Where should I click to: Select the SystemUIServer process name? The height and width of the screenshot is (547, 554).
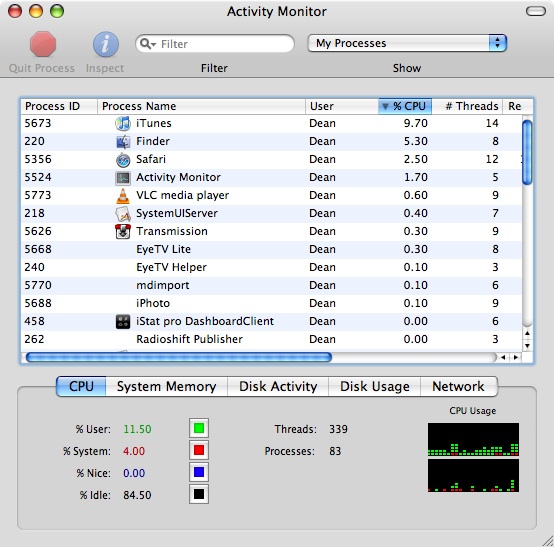click(177, 213)
